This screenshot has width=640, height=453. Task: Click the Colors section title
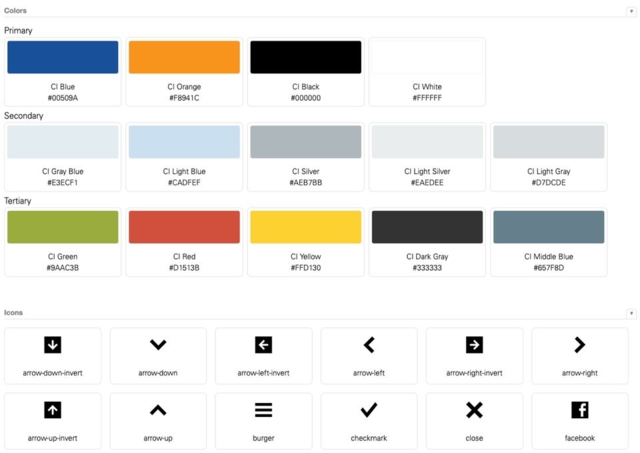(16, 11)
